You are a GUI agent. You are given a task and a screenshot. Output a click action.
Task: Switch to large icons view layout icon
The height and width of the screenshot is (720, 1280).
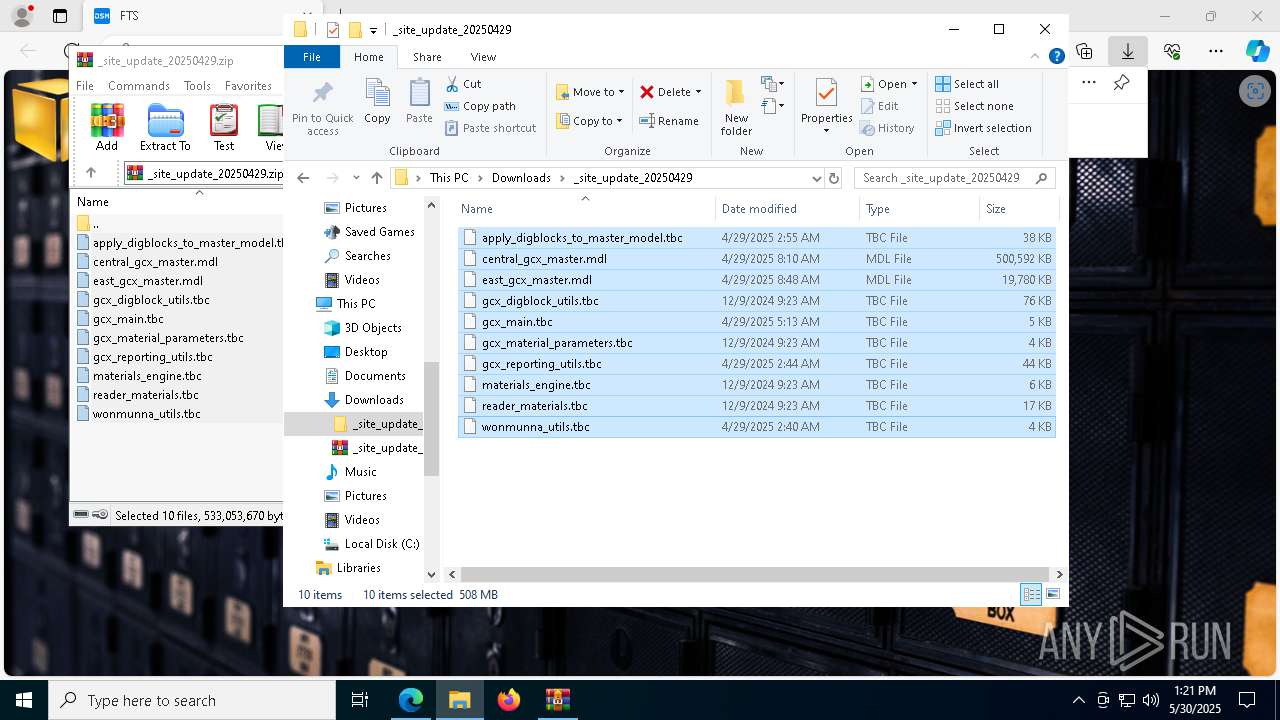[x=1052, y=594]
